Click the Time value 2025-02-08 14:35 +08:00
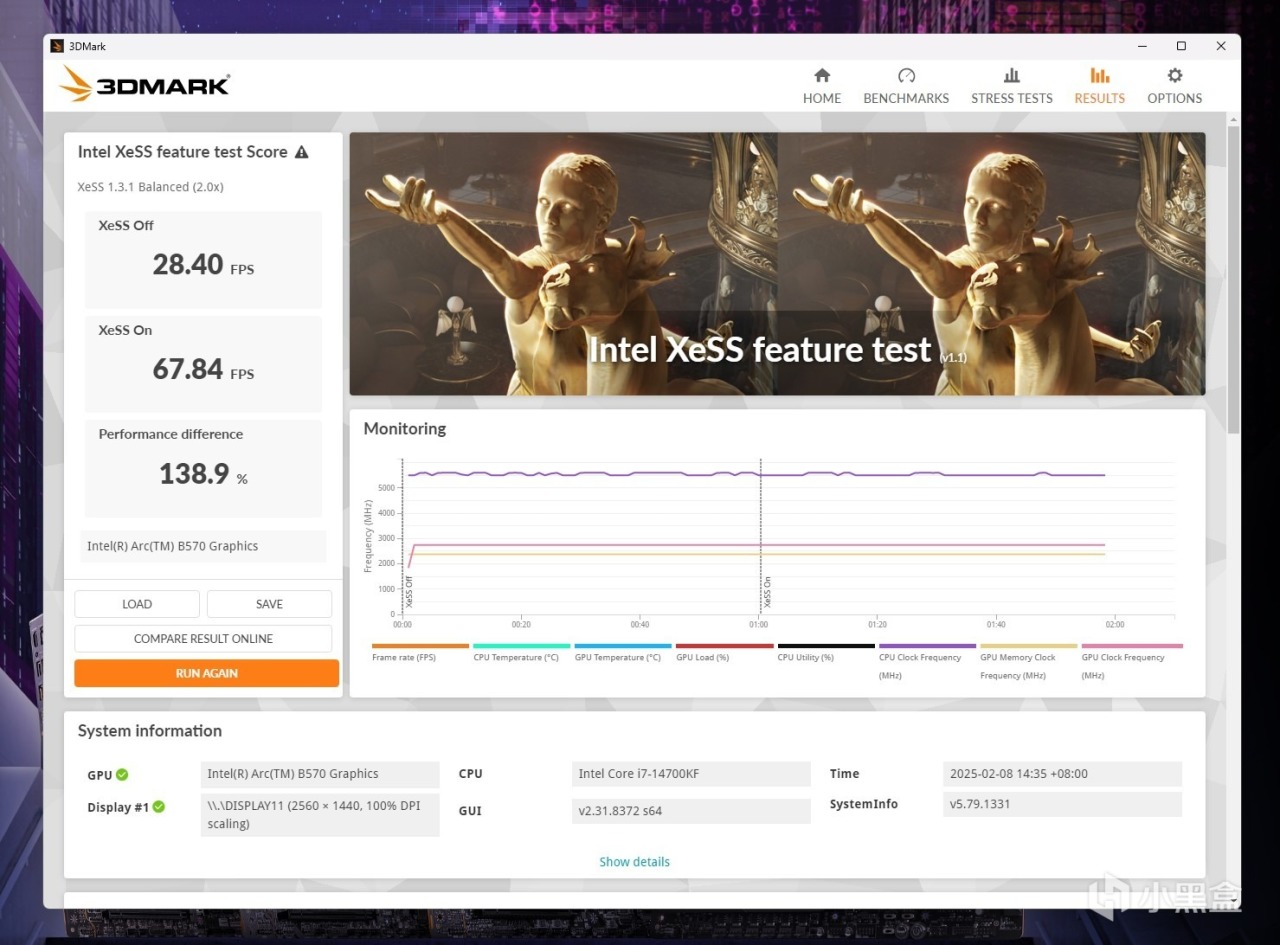 click(1063, 774)
